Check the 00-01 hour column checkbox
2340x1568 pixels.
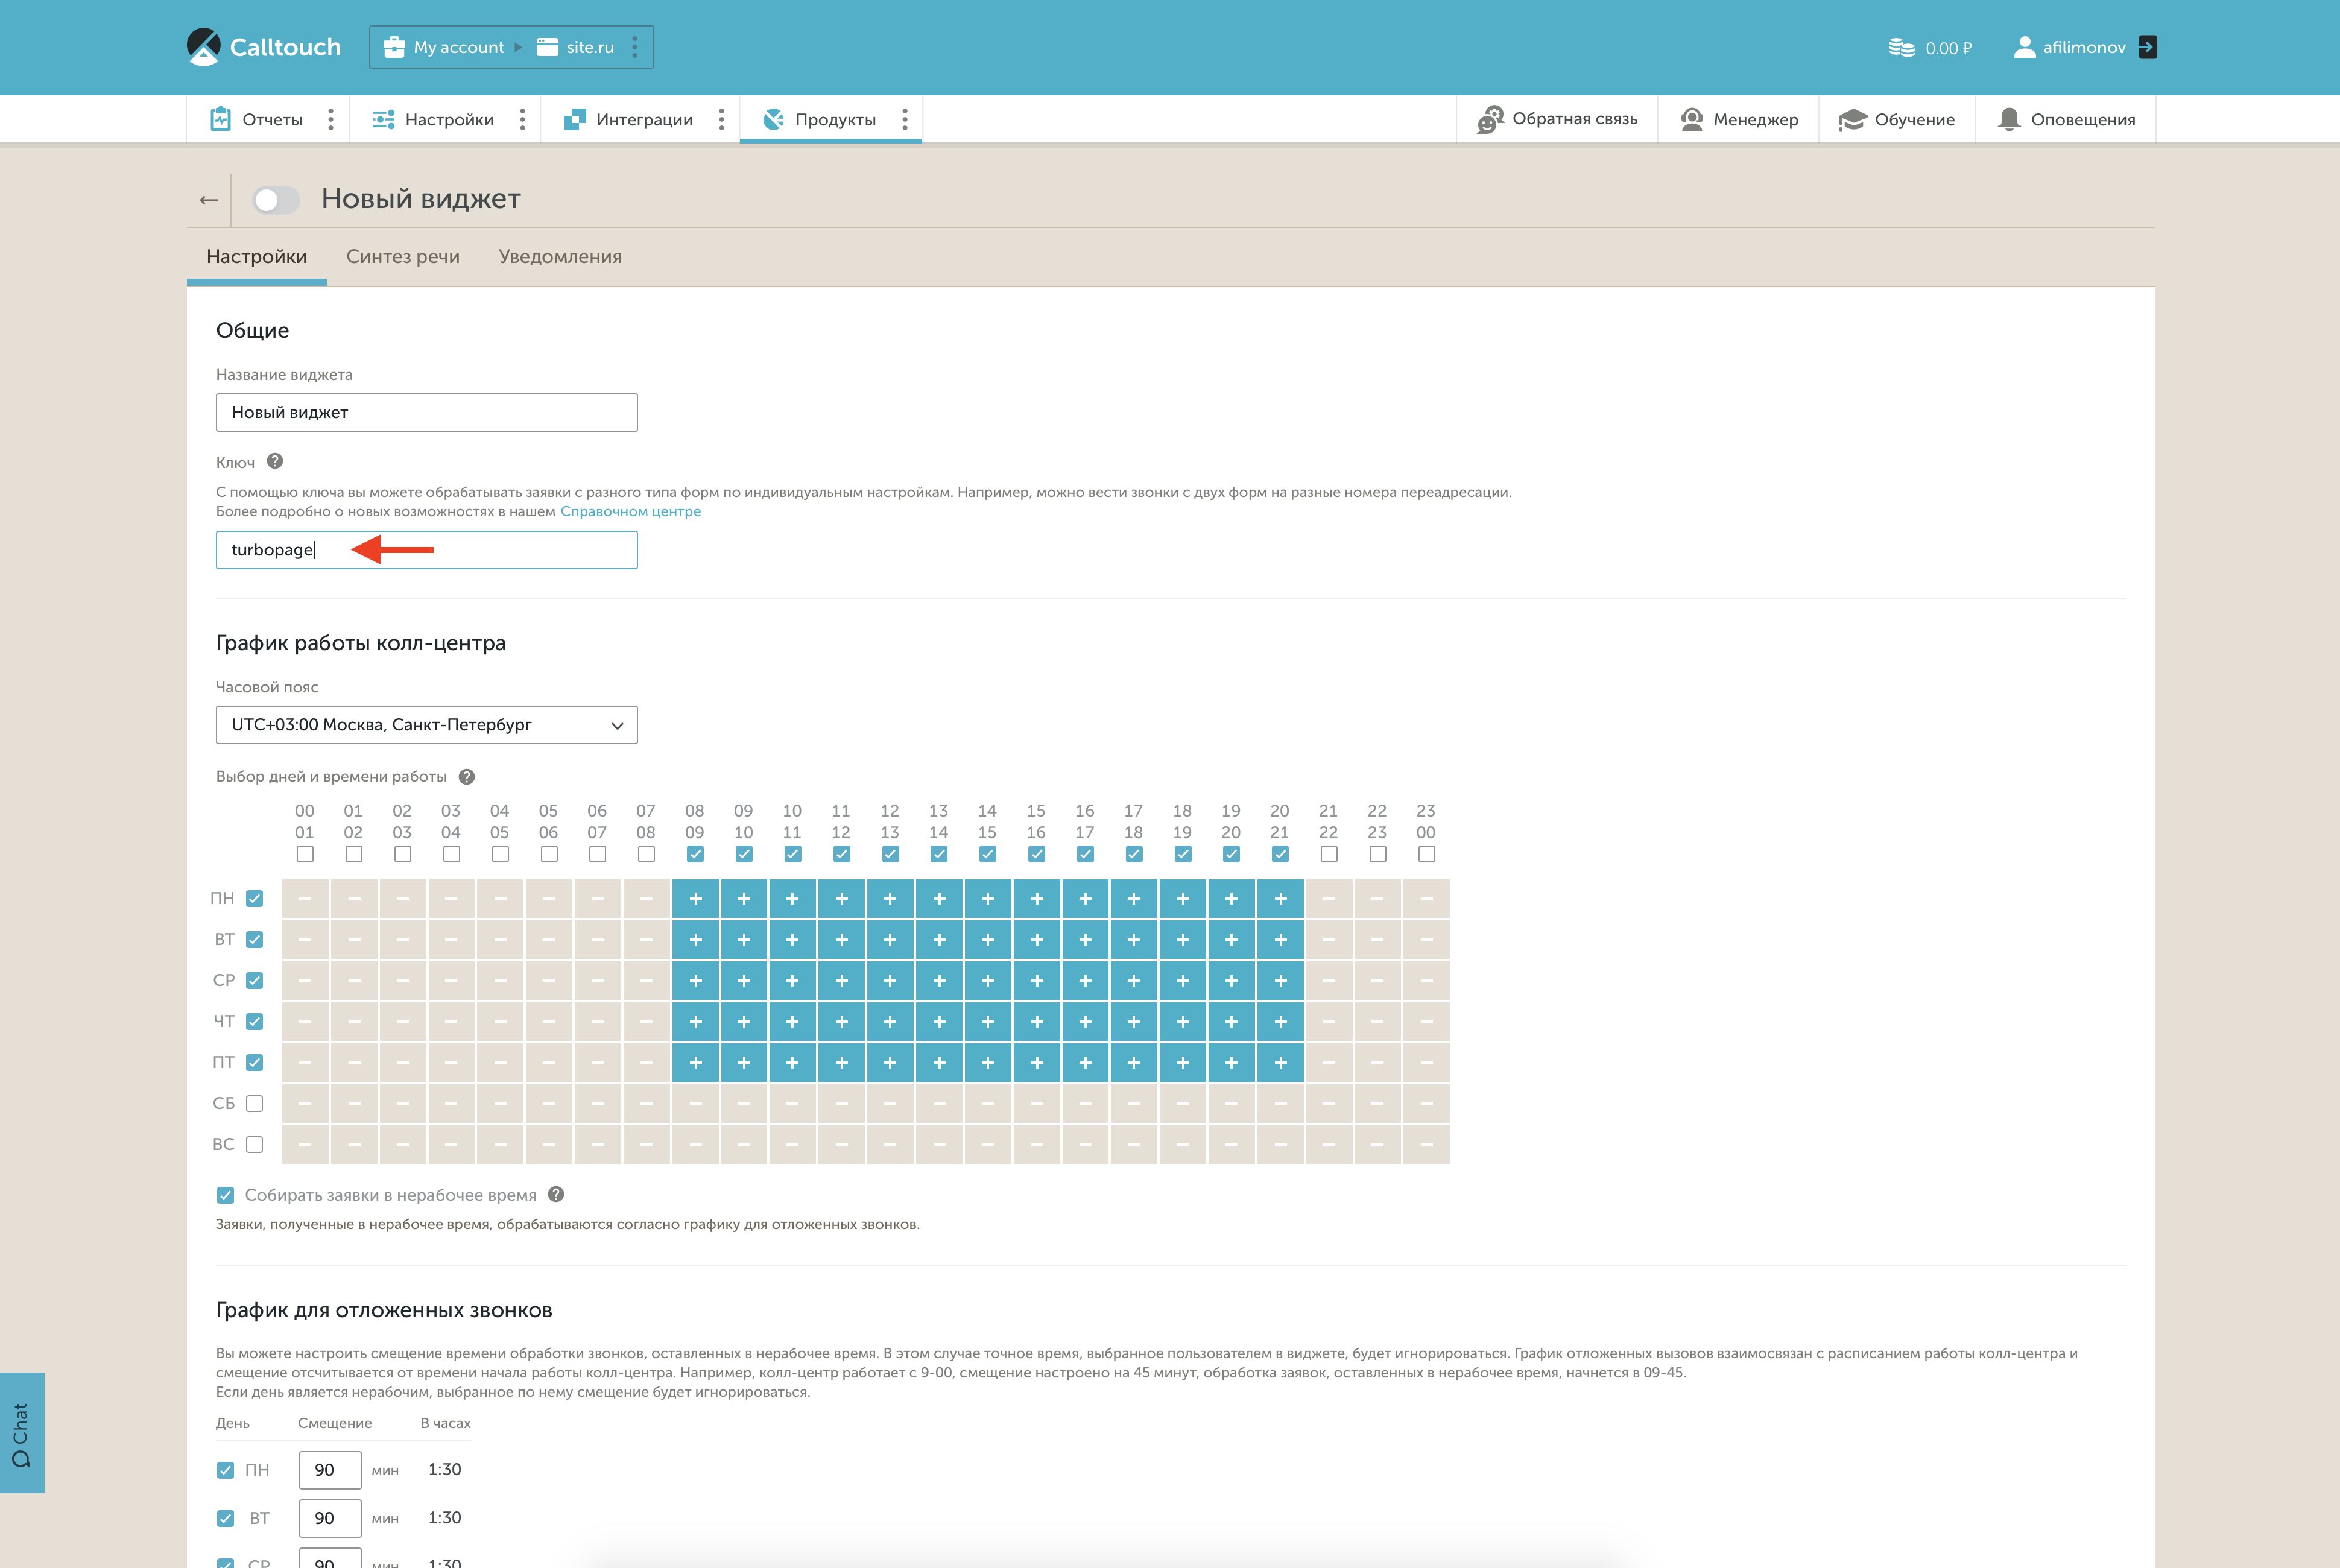click(x=305, y=854)
